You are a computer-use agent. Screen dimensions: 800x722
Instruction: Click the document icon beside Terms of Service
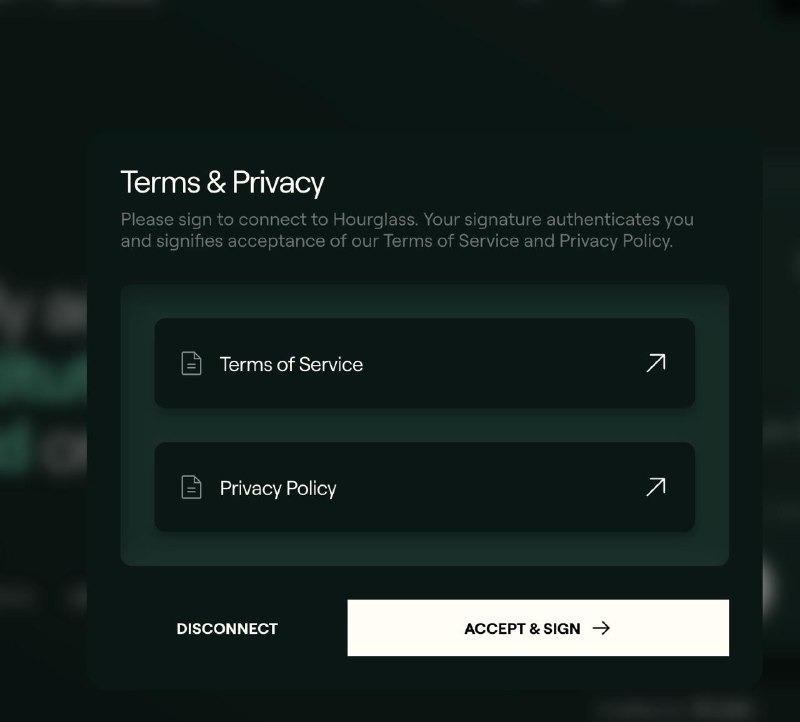pyautogui.click(x=191, y=364)
